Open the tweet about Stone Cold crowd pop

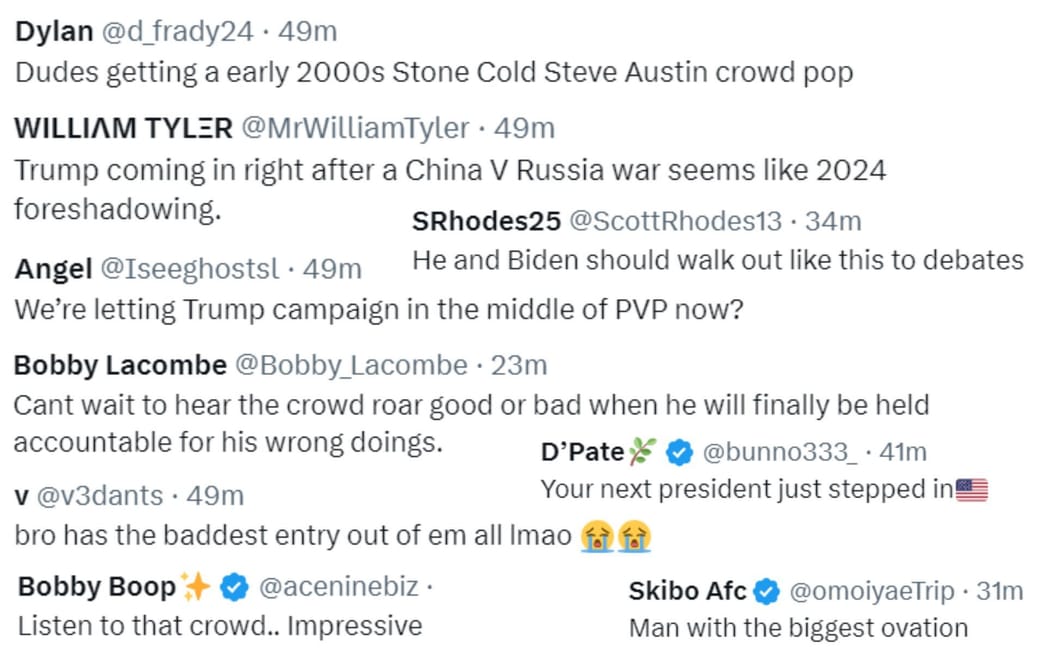point(433,73)
